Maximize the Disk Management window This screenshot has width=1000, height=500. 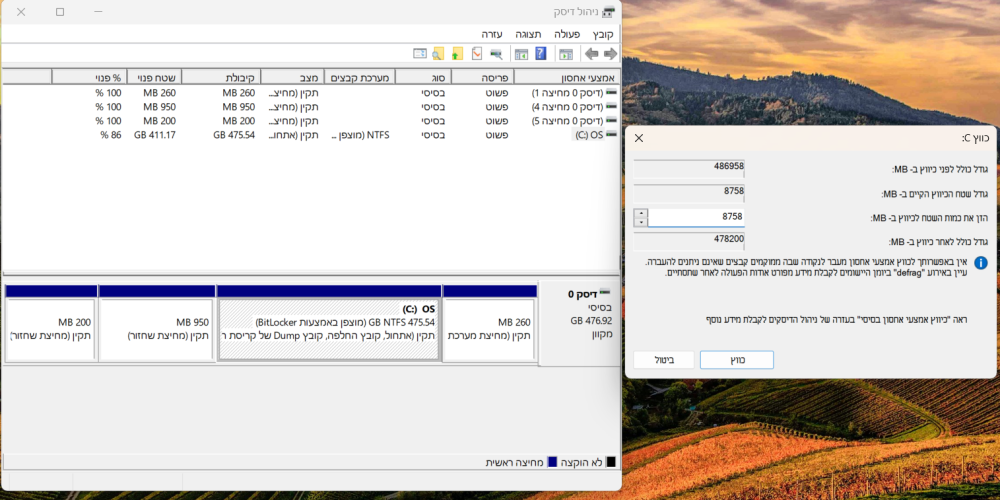60,11
